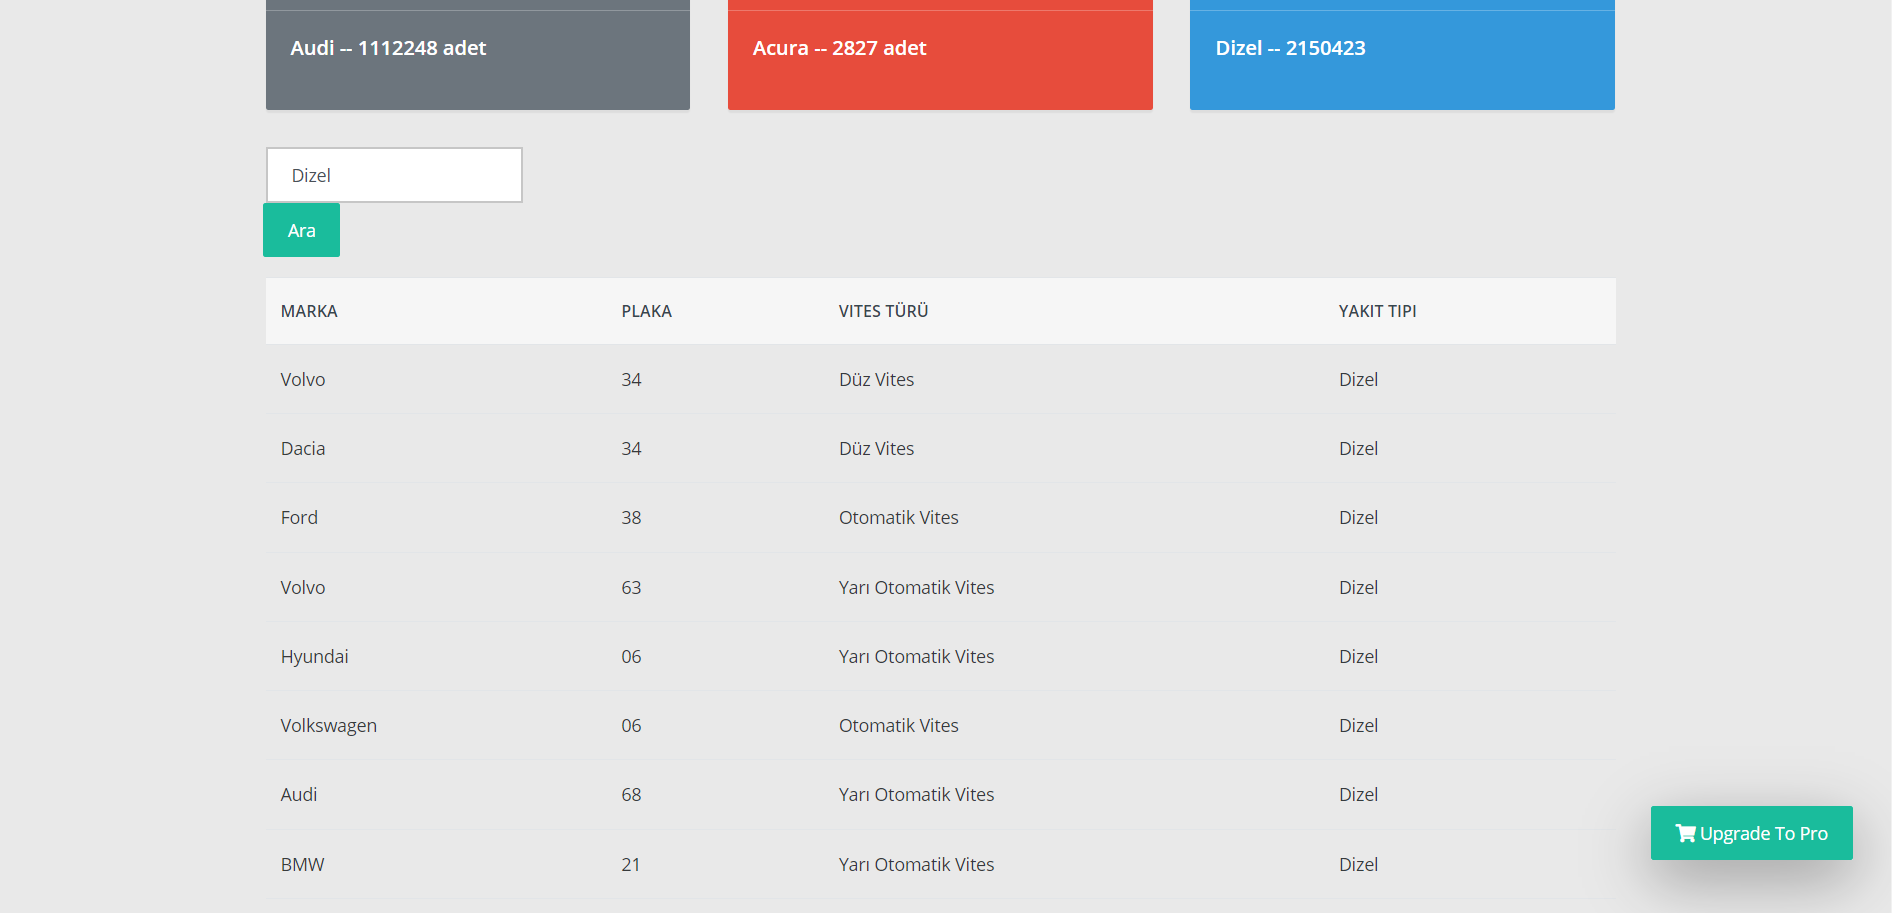Select the red Acura 2827 adet card
Screen dimensions: 1892x913
[x=939, y=55]
